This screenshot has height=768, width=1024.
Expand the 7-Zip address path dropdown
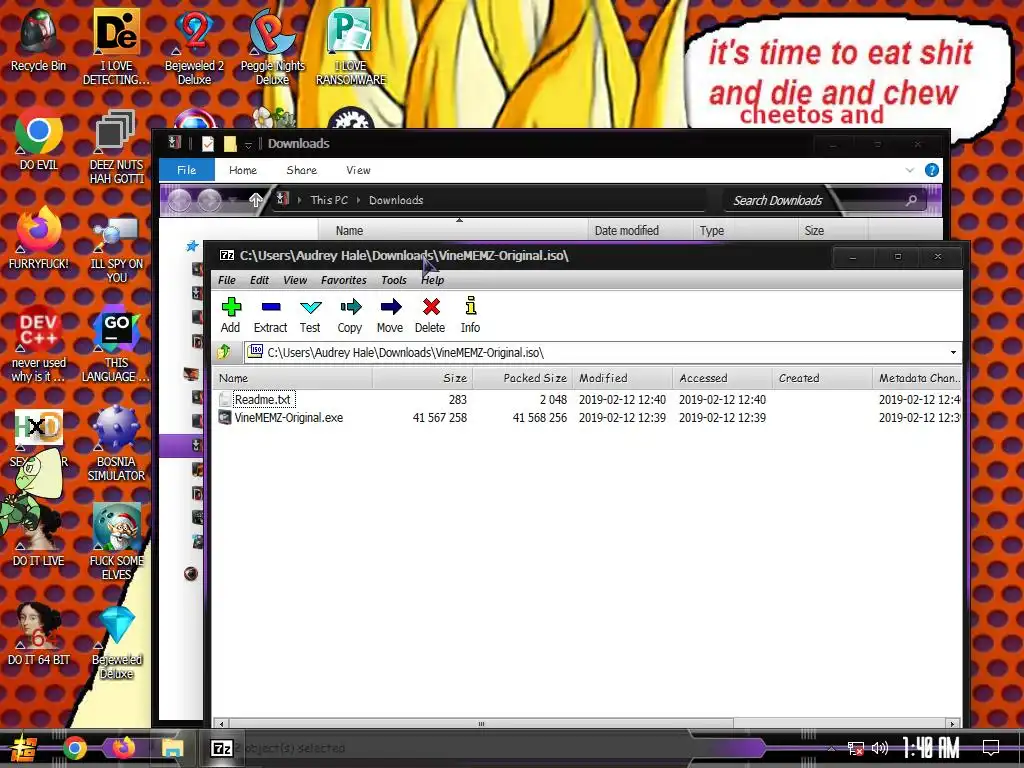[x=953, y=353]
